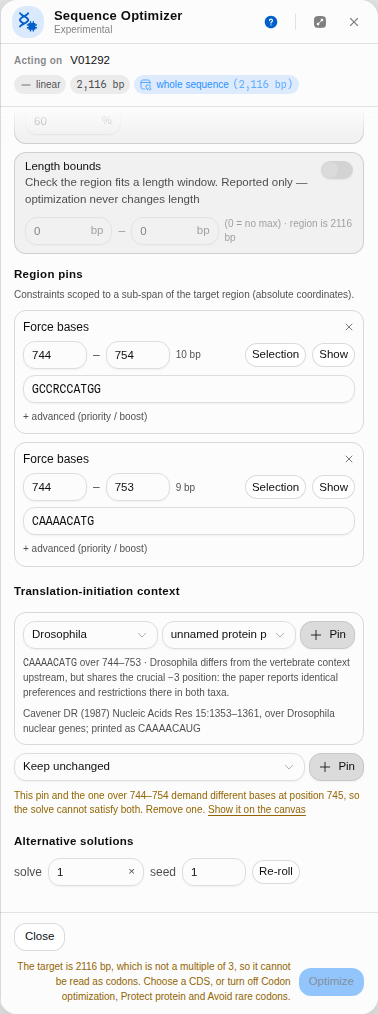Toggle the Length bounds switch

click(x=337, y=170)
